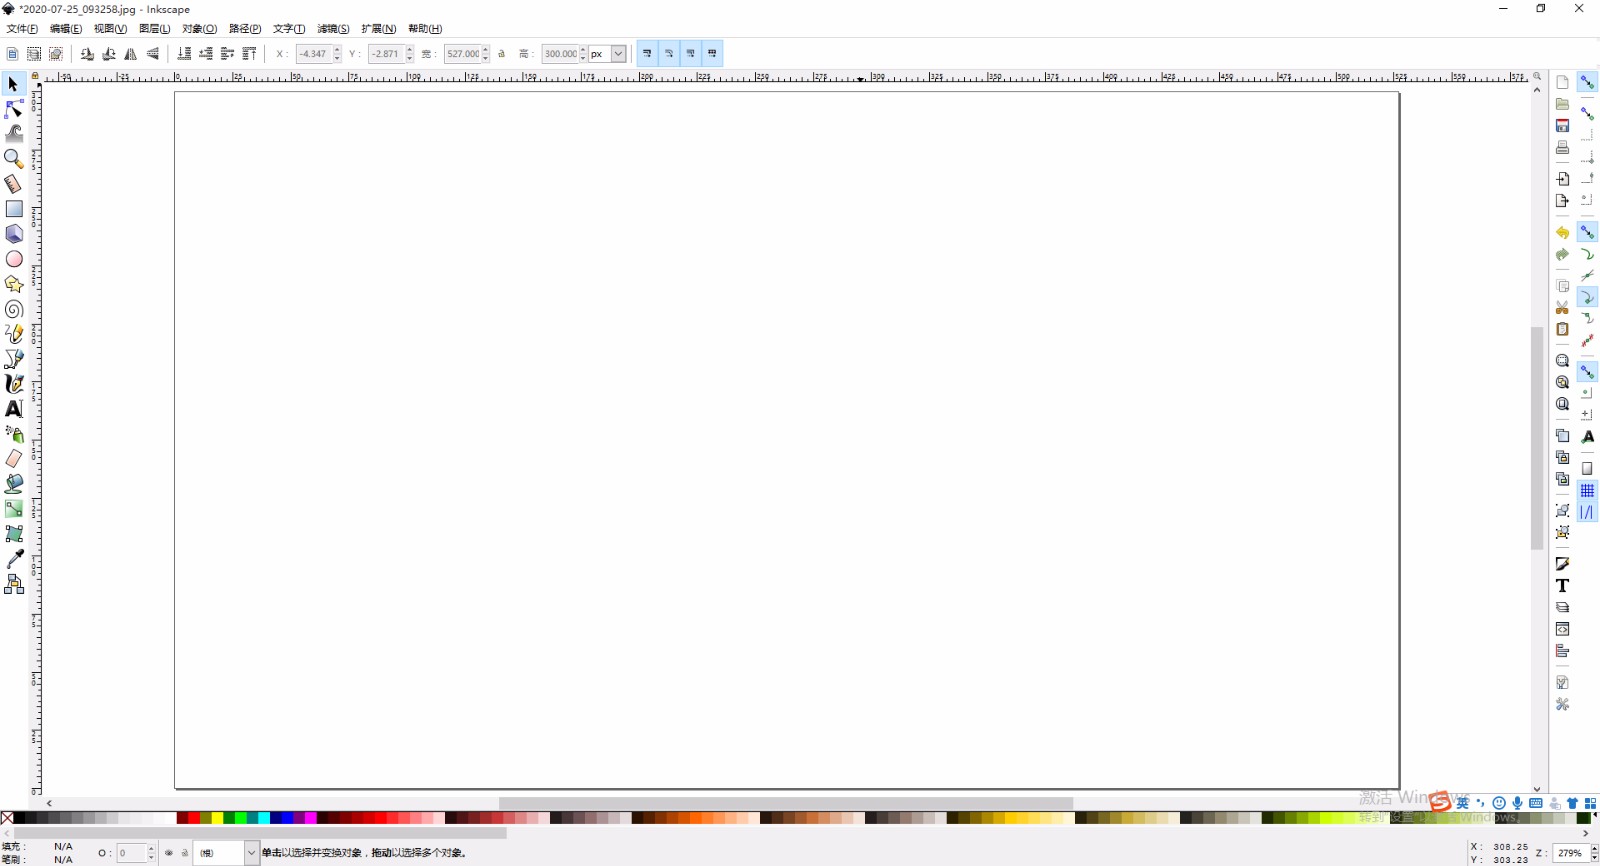Toggle width/height lock ratio
This screenshot has height=866, width=1600.
(502, 54)
